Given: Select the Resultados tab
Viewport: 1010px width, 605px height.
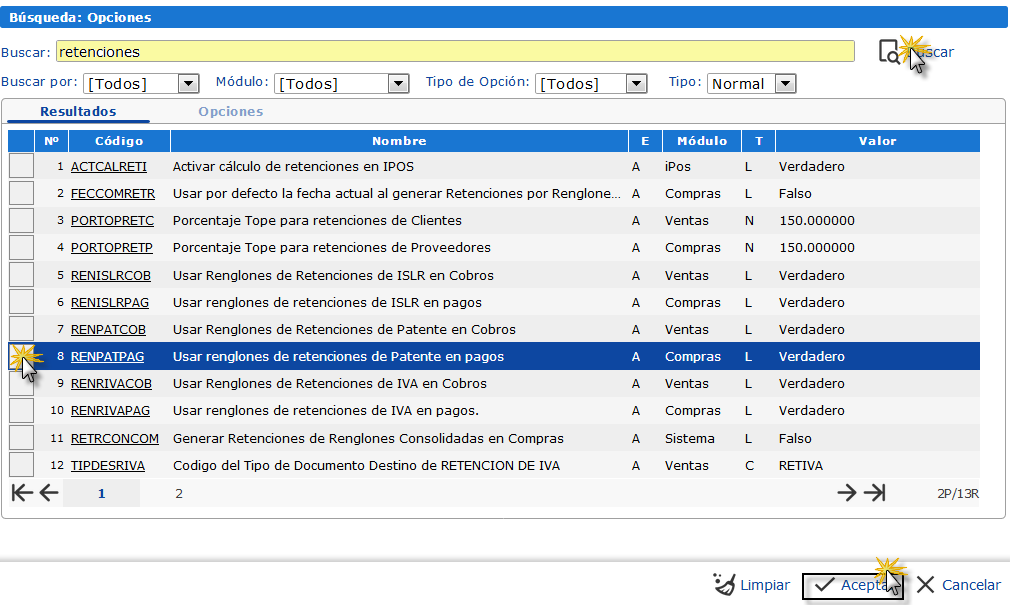Looking at the screenshot, I should point(78,112).
